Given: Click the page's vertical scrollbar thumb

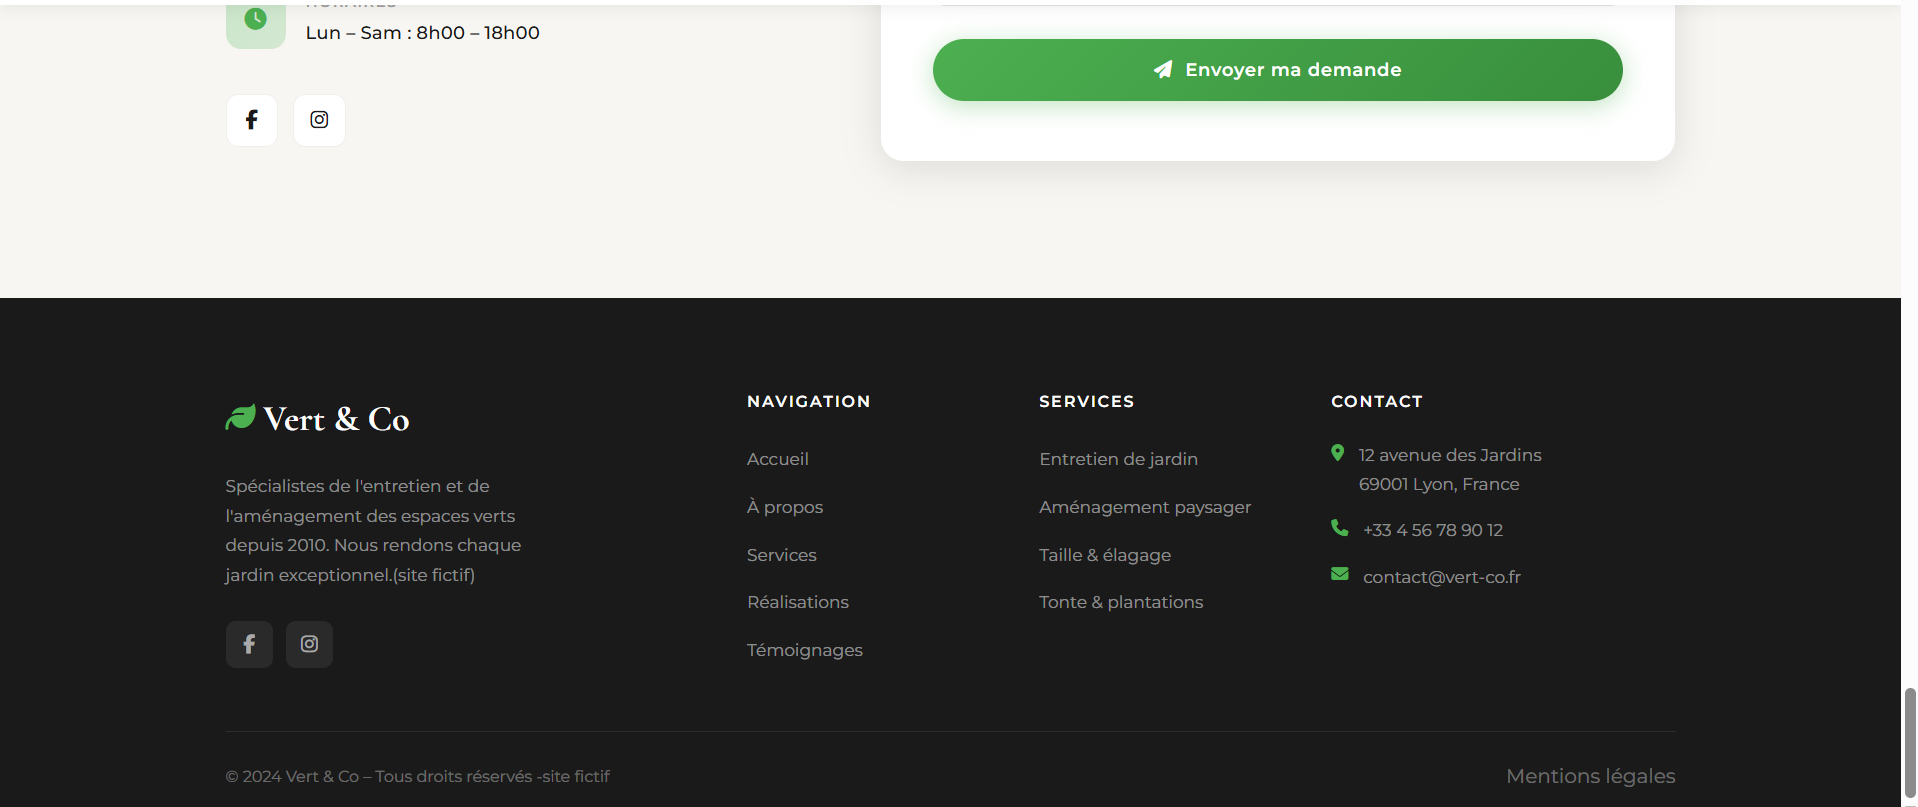Looking at the screenshot, I should [1909, 743].
